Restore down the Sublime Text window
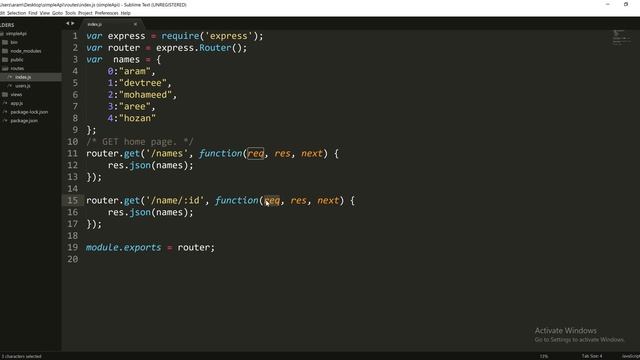 click(626, 4)
